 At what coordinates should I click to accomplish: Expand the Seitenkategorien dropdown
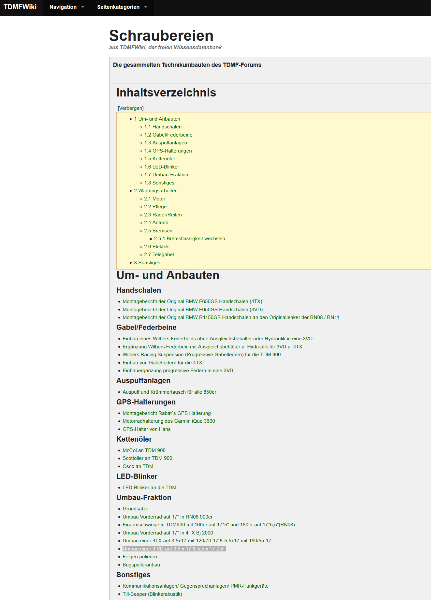pyautogui.click(x=122, y=7)
